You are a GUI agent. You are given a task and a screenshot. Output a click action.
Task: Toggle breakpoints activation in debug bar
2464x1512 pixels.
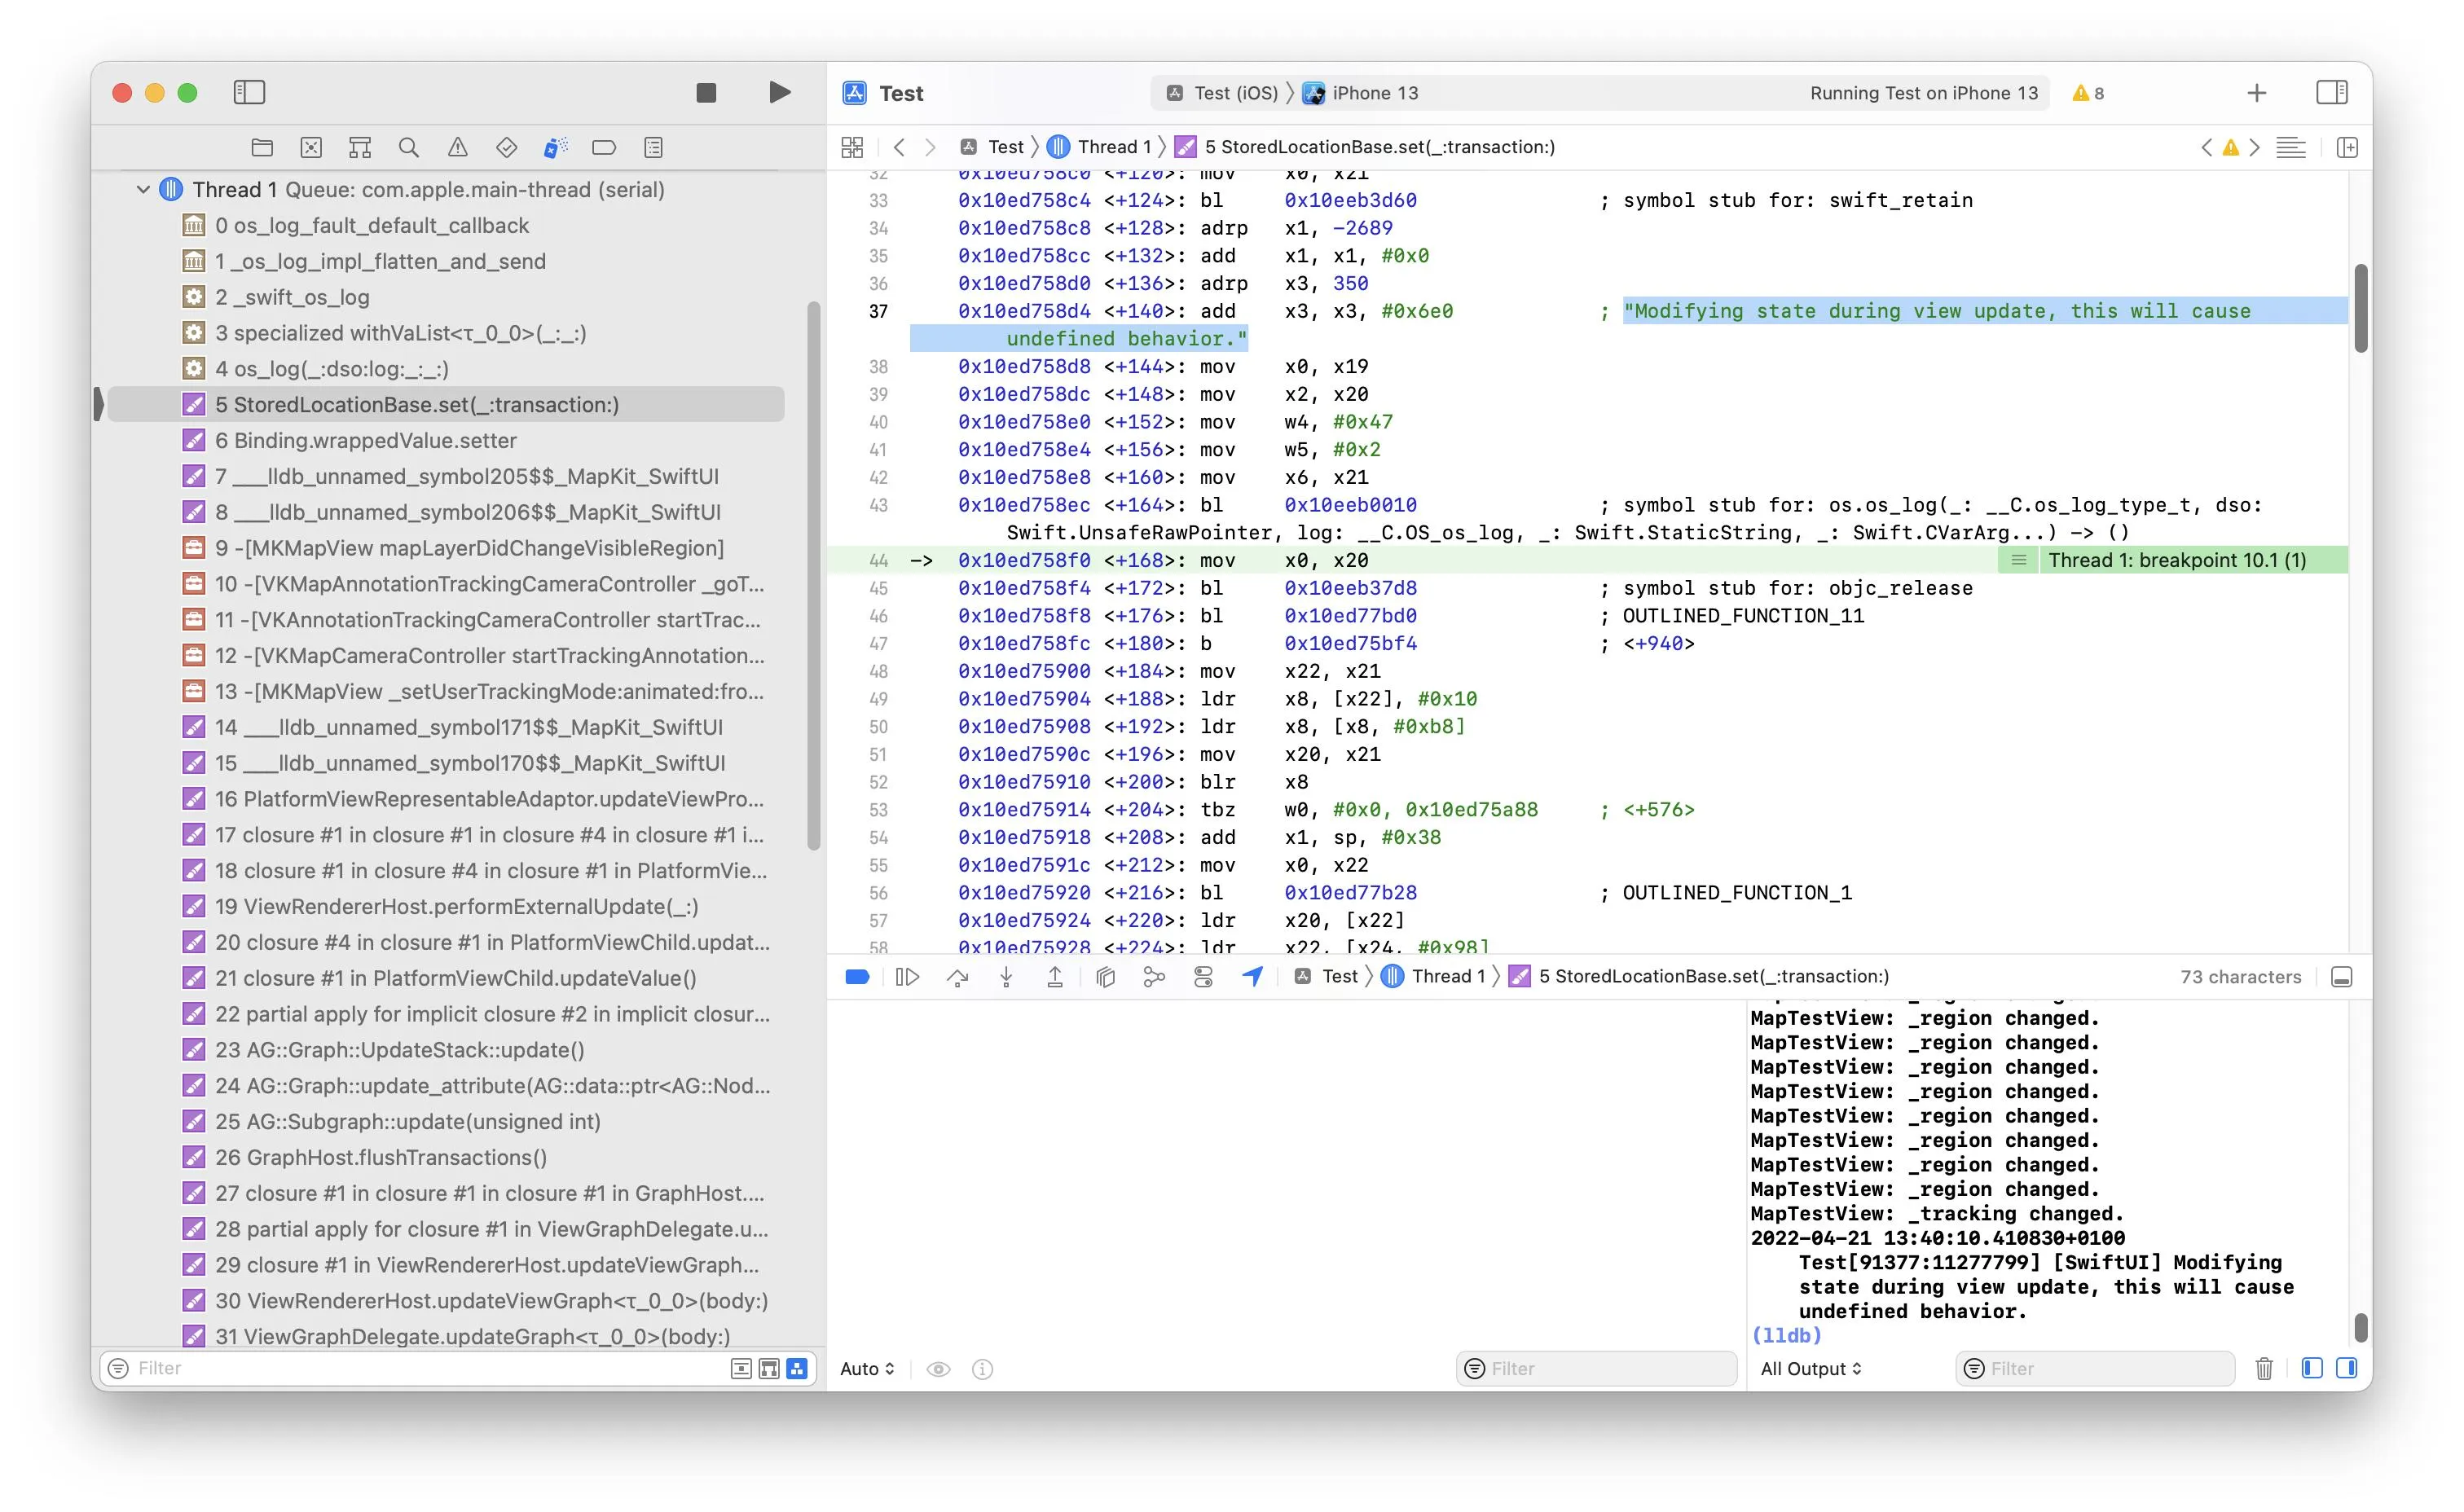(857, 977)
